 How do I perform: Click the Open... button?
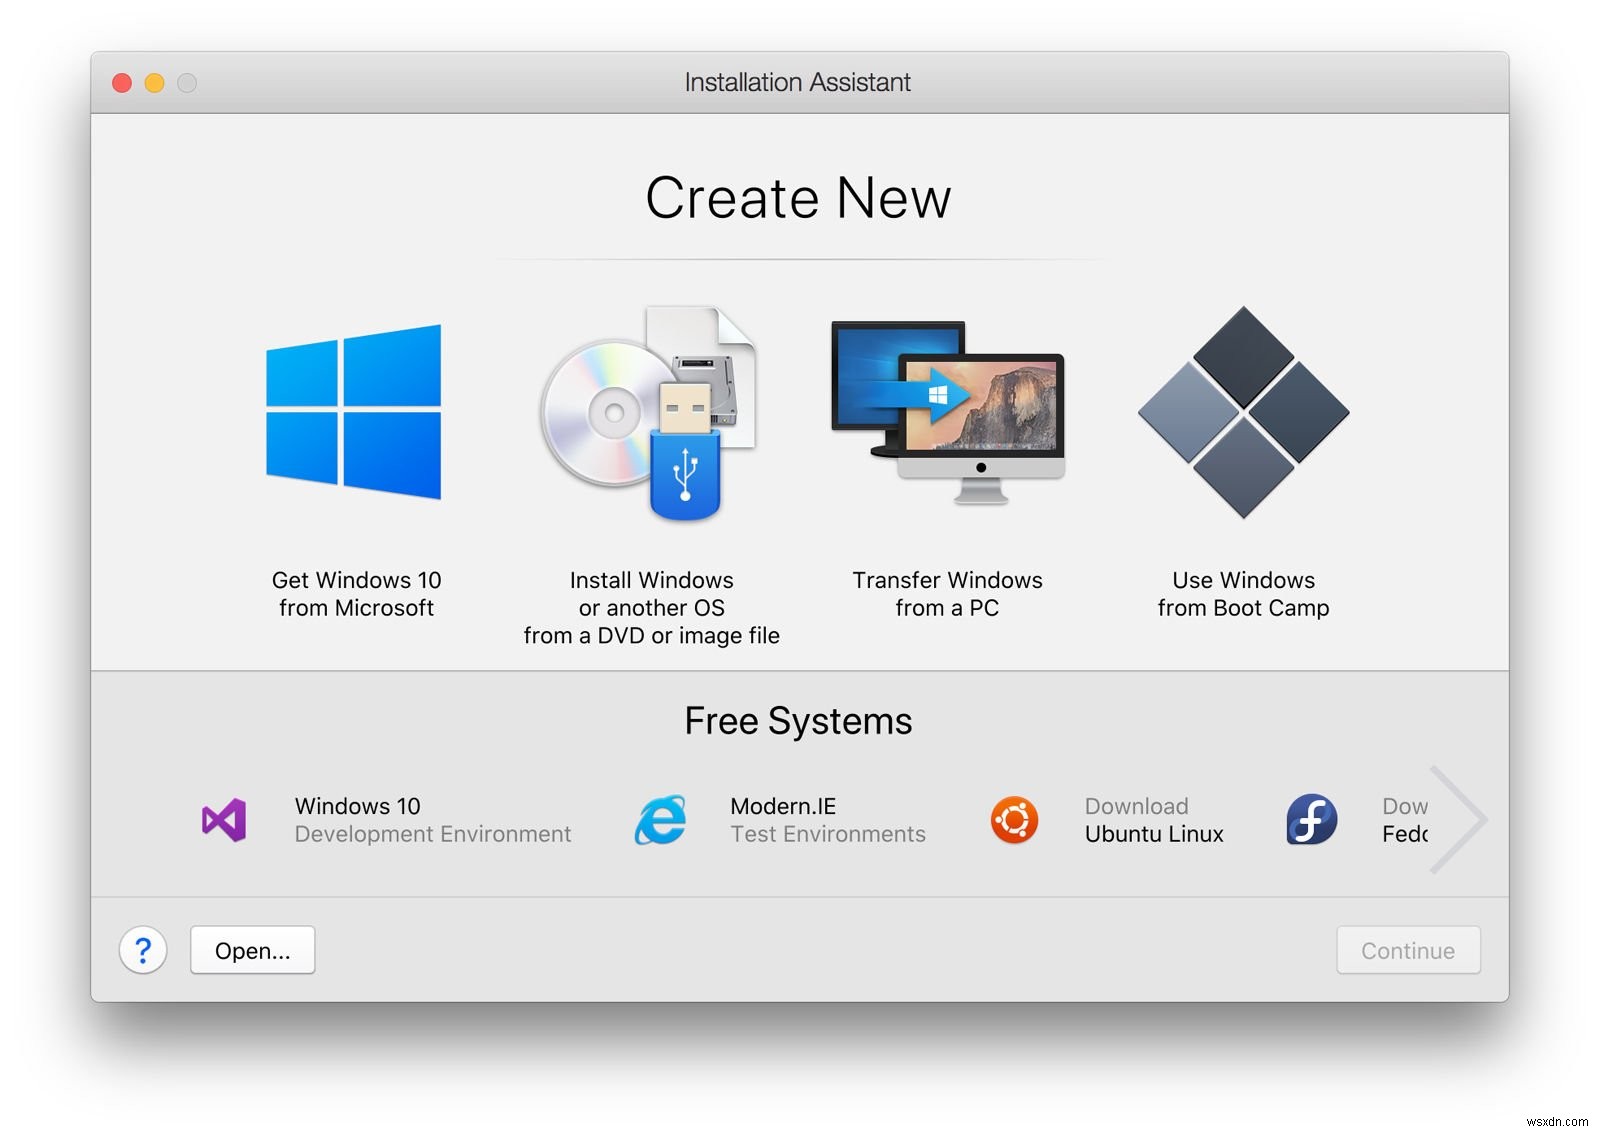pos(251,950)
